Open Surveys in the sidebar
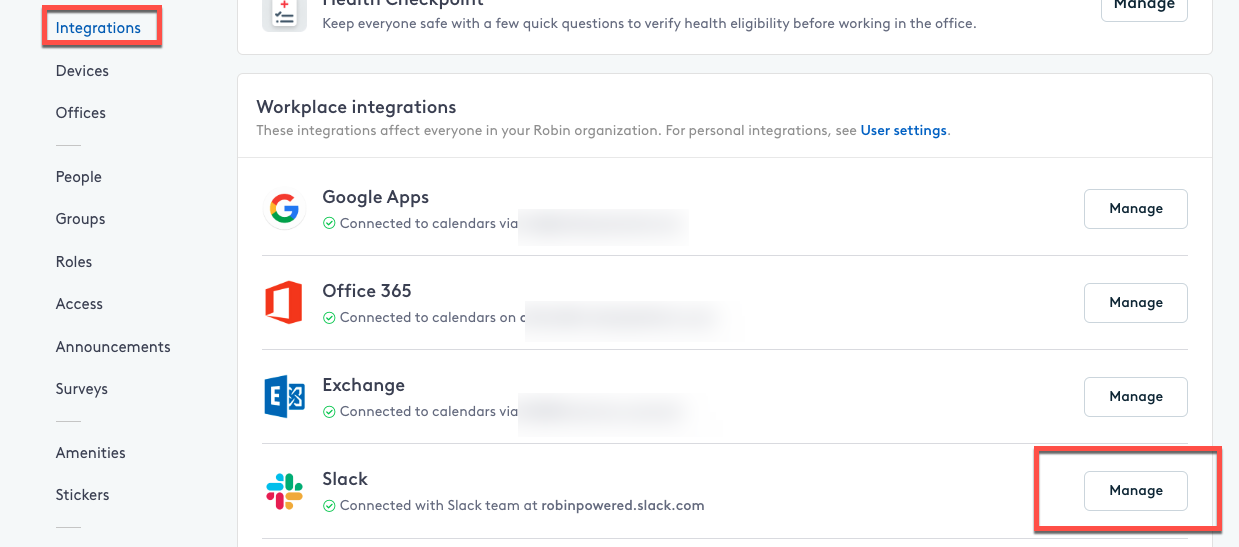 (x=82, y=389)
